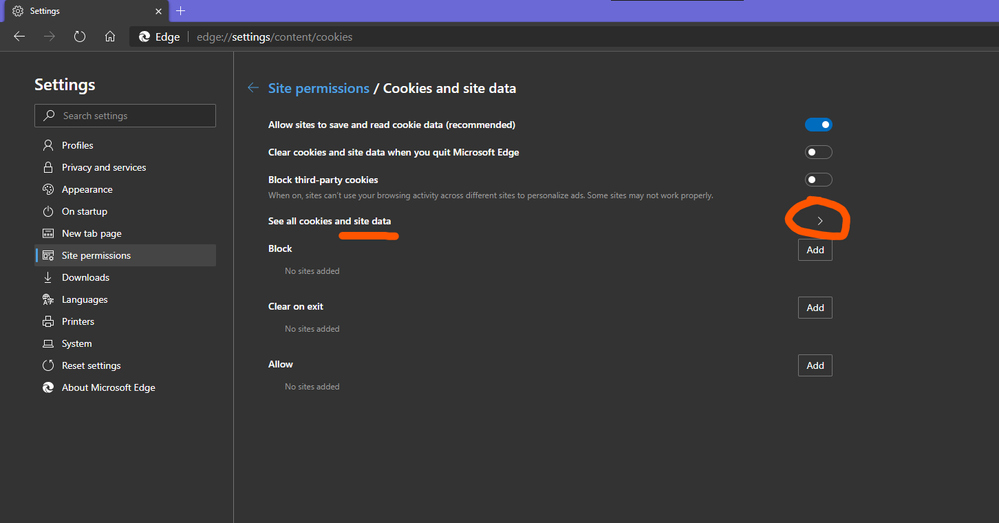Click the Reset settings icon
This screenshot has width=999, height=523.
(48, 366)
